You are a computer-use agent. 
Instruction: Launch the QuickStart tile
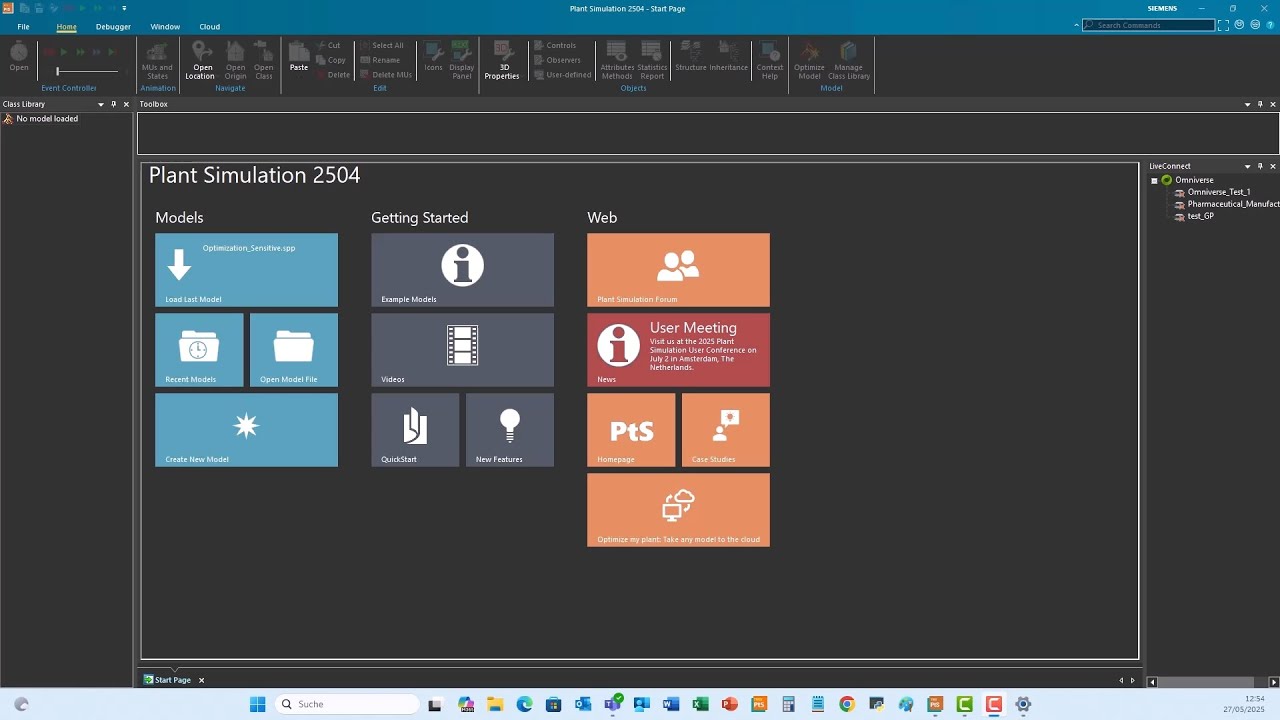tap(415, 430)
